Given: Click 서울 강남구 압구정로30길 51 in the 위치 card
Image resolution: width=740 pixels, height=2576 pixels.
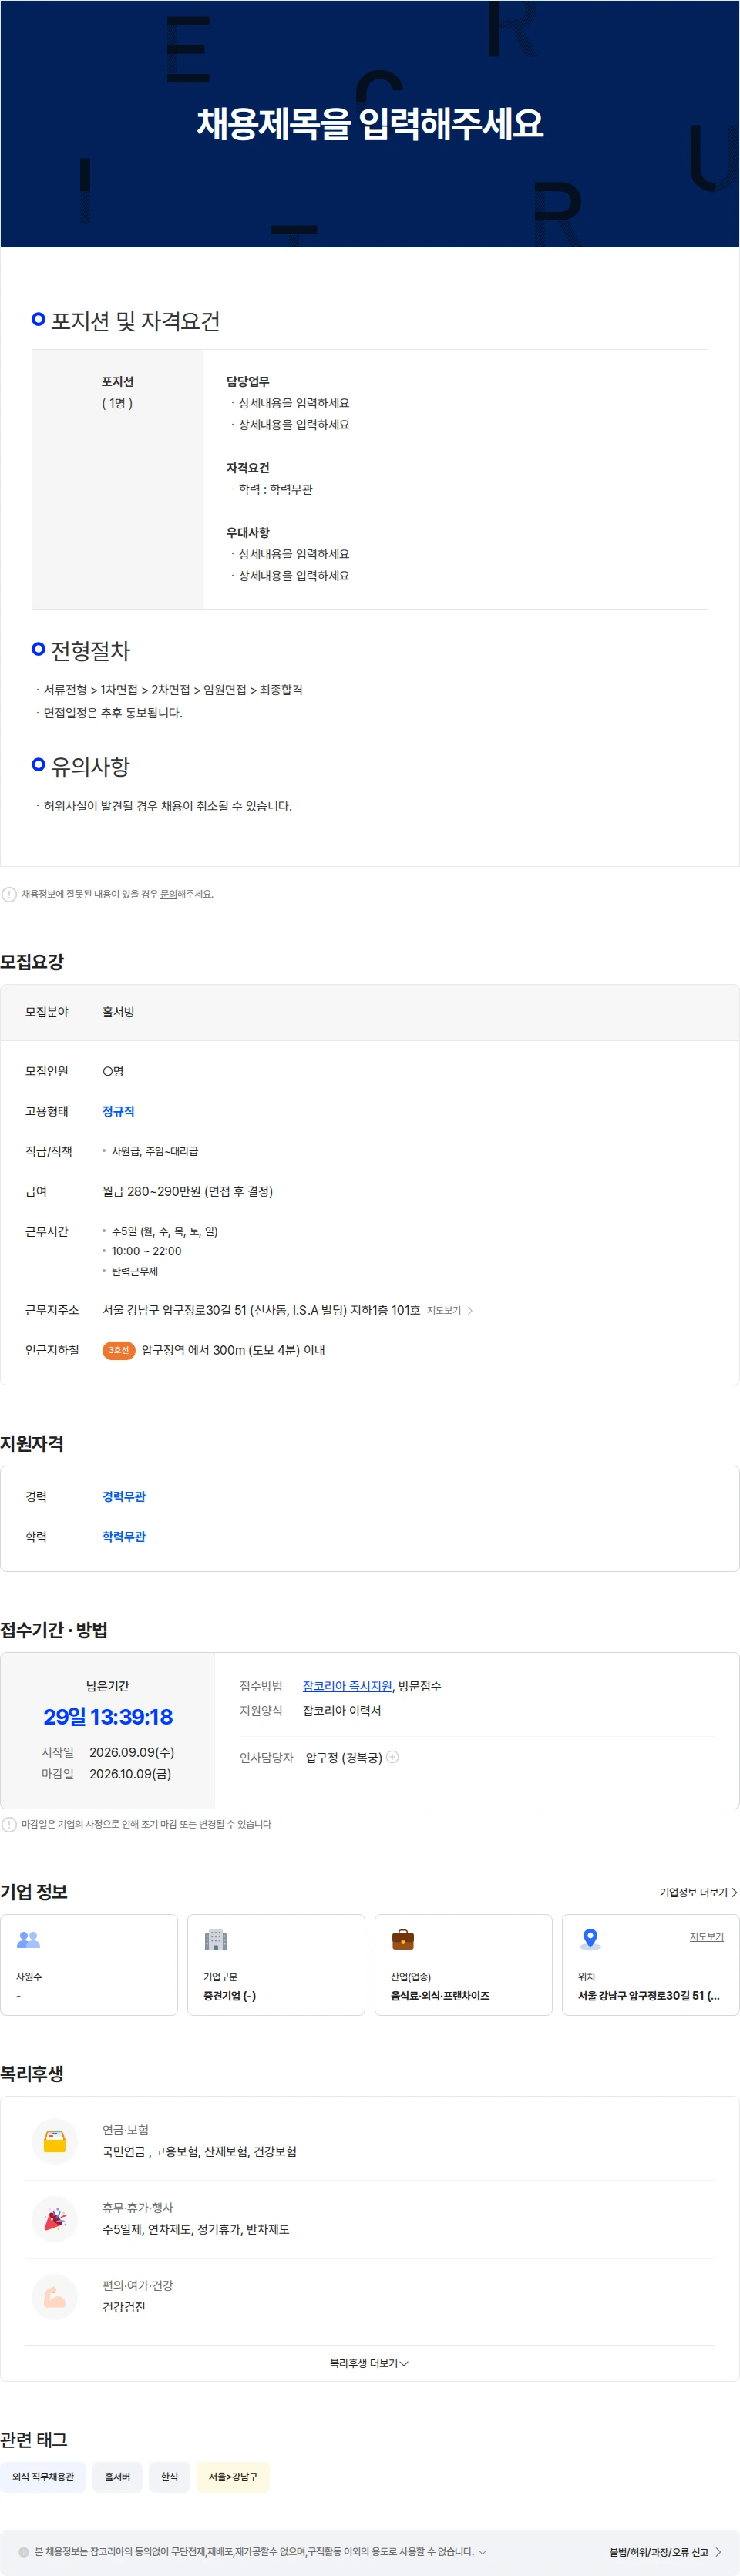Looking at the screenshot, I should tap(648, 1996).
